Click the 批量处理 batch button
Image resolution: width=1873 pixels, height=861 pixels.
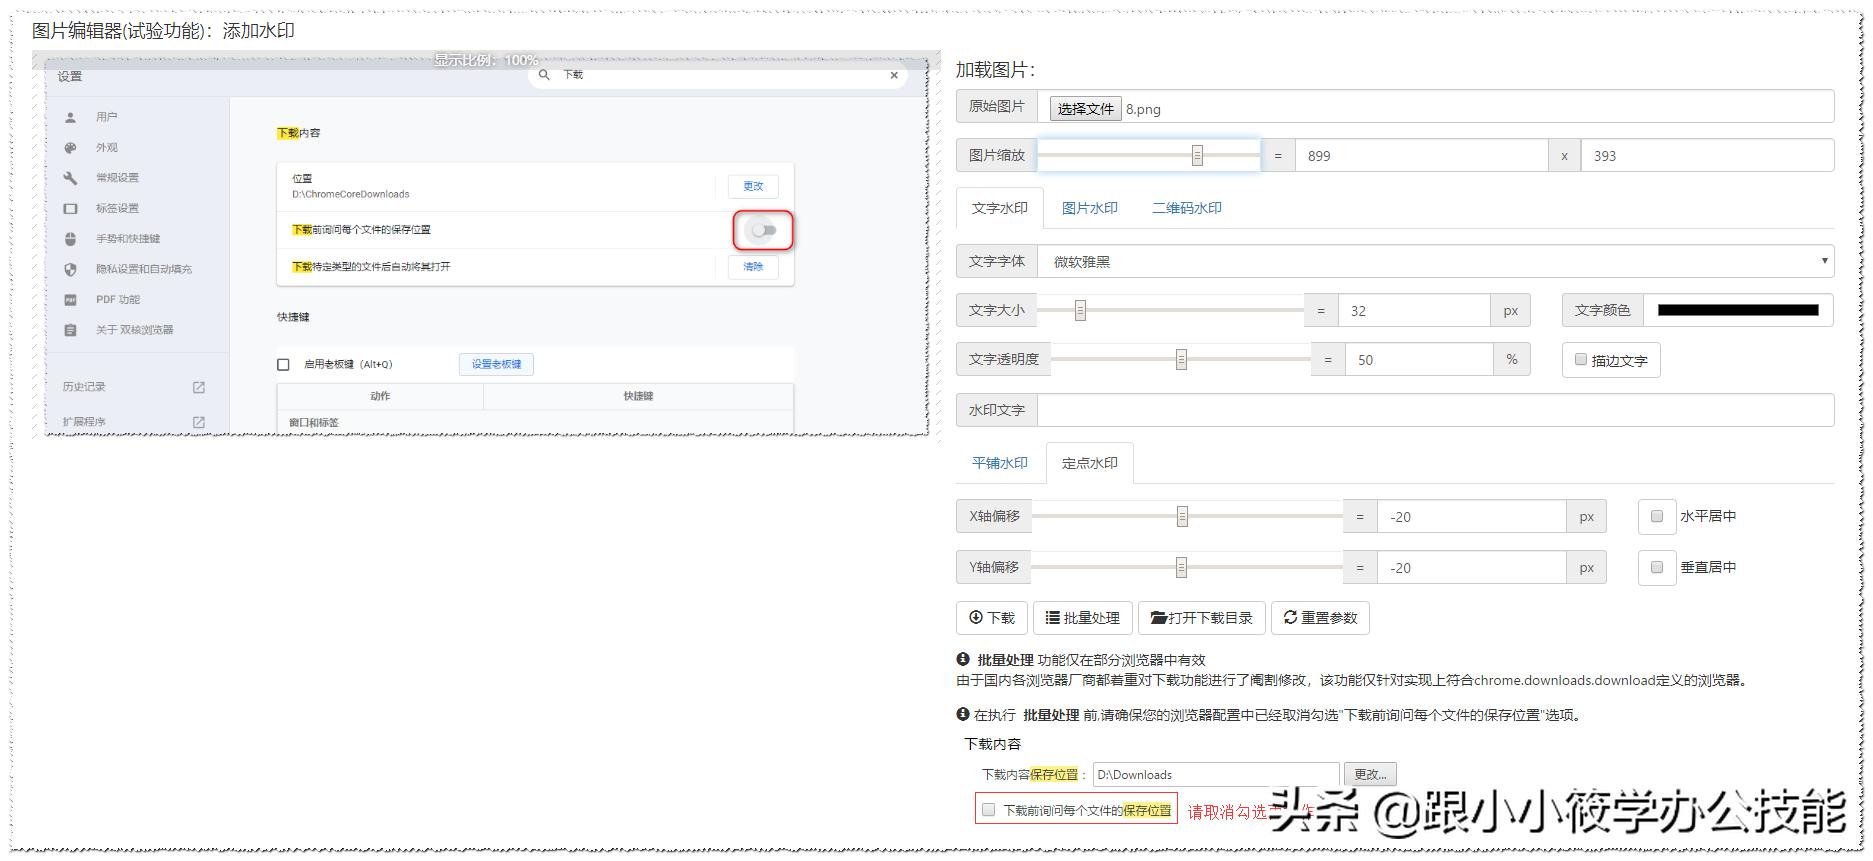click(1083, 618)
